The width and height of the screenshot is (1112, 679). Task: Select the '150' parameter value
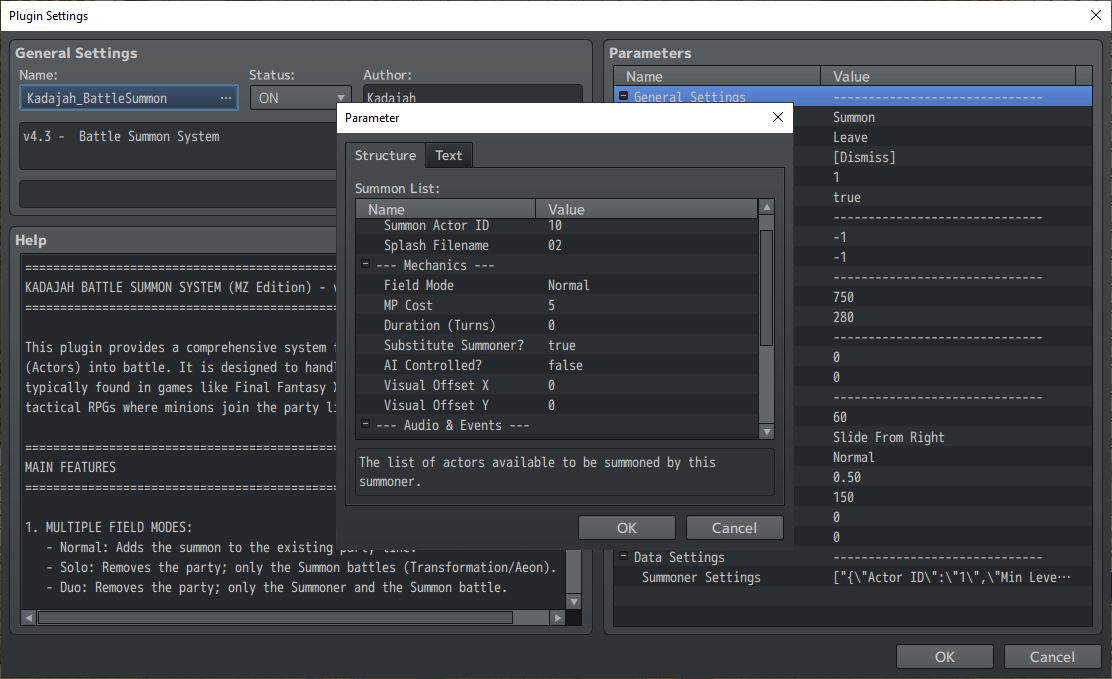tap(843, 497)
